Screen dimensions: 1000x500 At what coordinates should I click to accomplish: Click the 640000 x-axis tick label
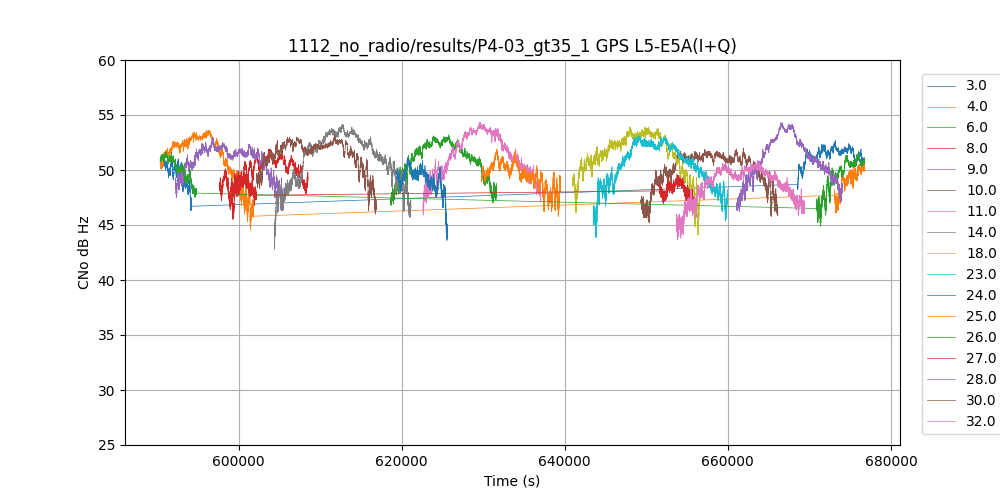(x=565, y=462)
